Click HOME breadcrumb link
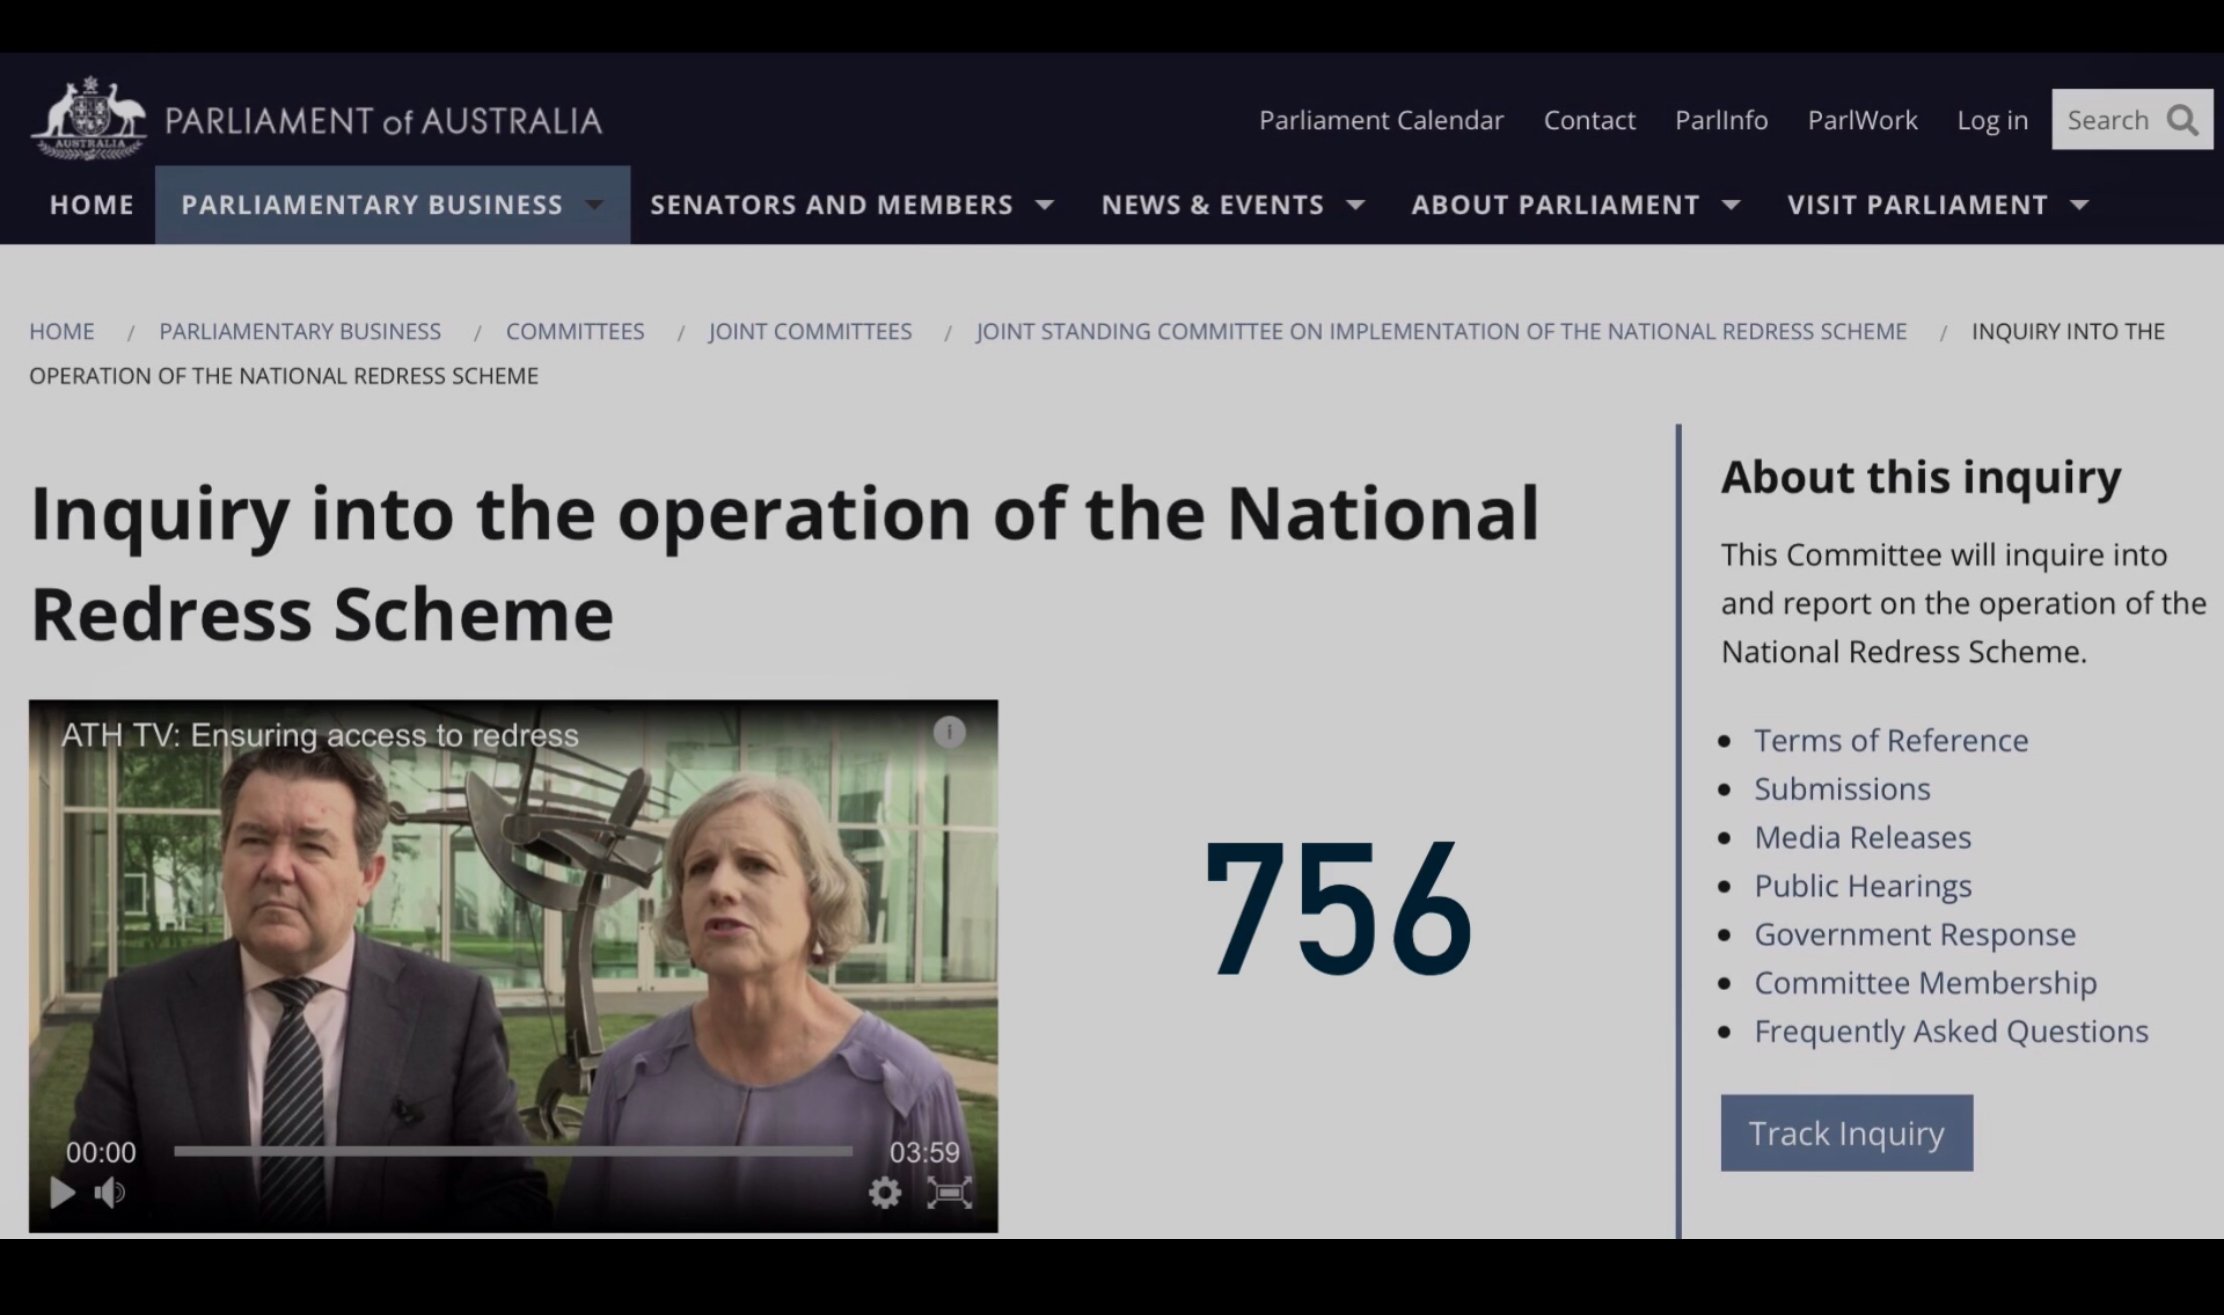Screen dimensions: 2224x1315 [x=62, y=331]
